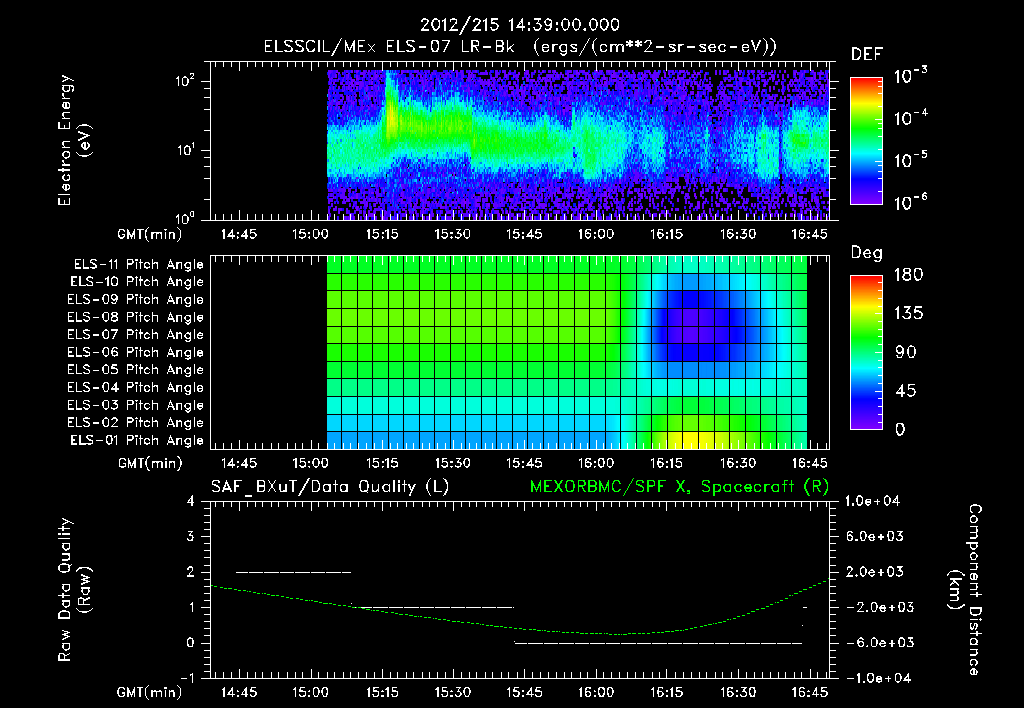Click the SAF_BXuT/Data Quality (L) legend text
The width and height of the screenshot is (1024, 708).
pos(330,487)
